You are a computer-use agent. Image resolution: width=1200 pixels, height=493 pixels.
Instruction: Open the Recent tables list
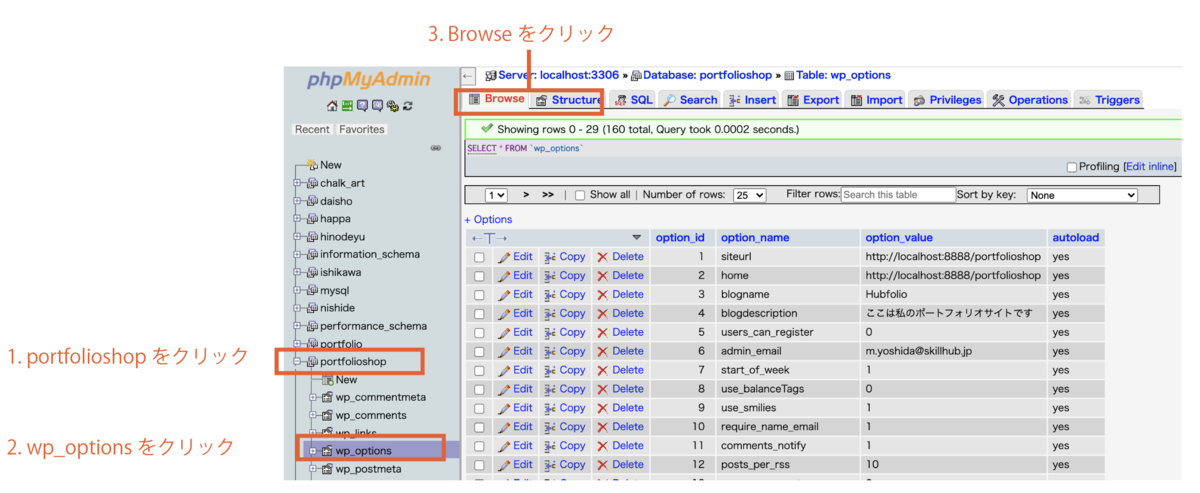[x=312, y=130]
